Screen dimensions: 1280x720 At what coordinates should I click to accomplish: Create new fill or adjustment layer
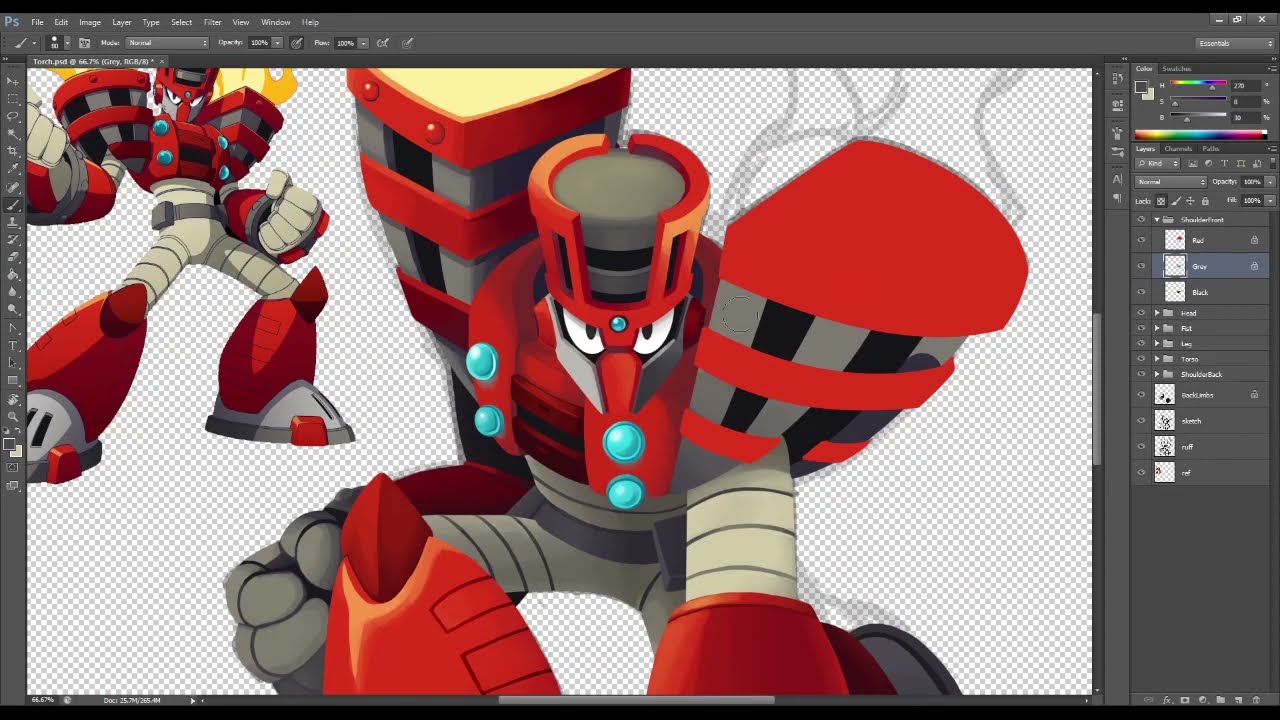1203,700
